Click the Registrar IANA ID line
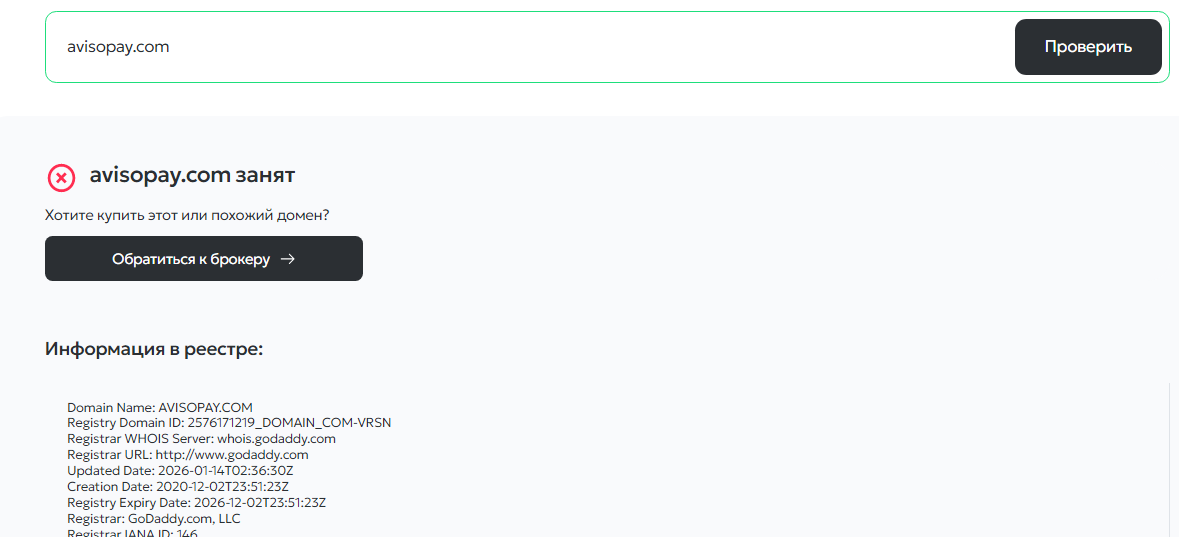Viewport: 1179px width, 537px height. pyautogui.click(x=132, y=533)
